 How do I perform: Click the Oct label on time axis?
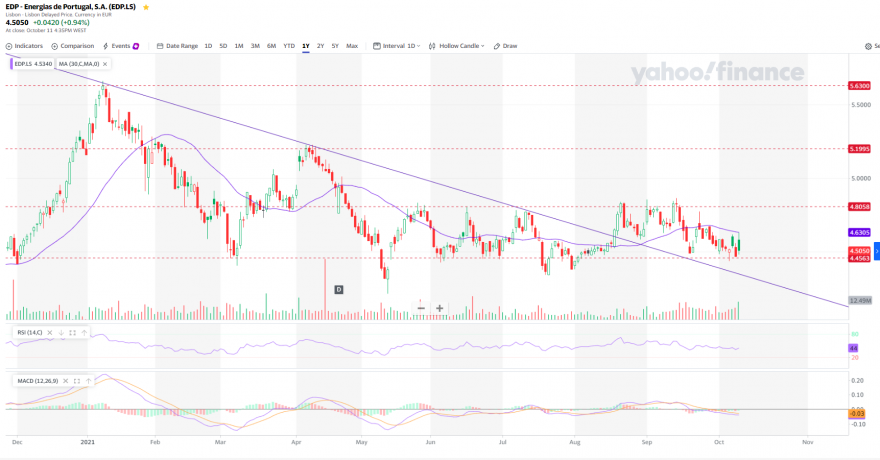pos(719,442)
